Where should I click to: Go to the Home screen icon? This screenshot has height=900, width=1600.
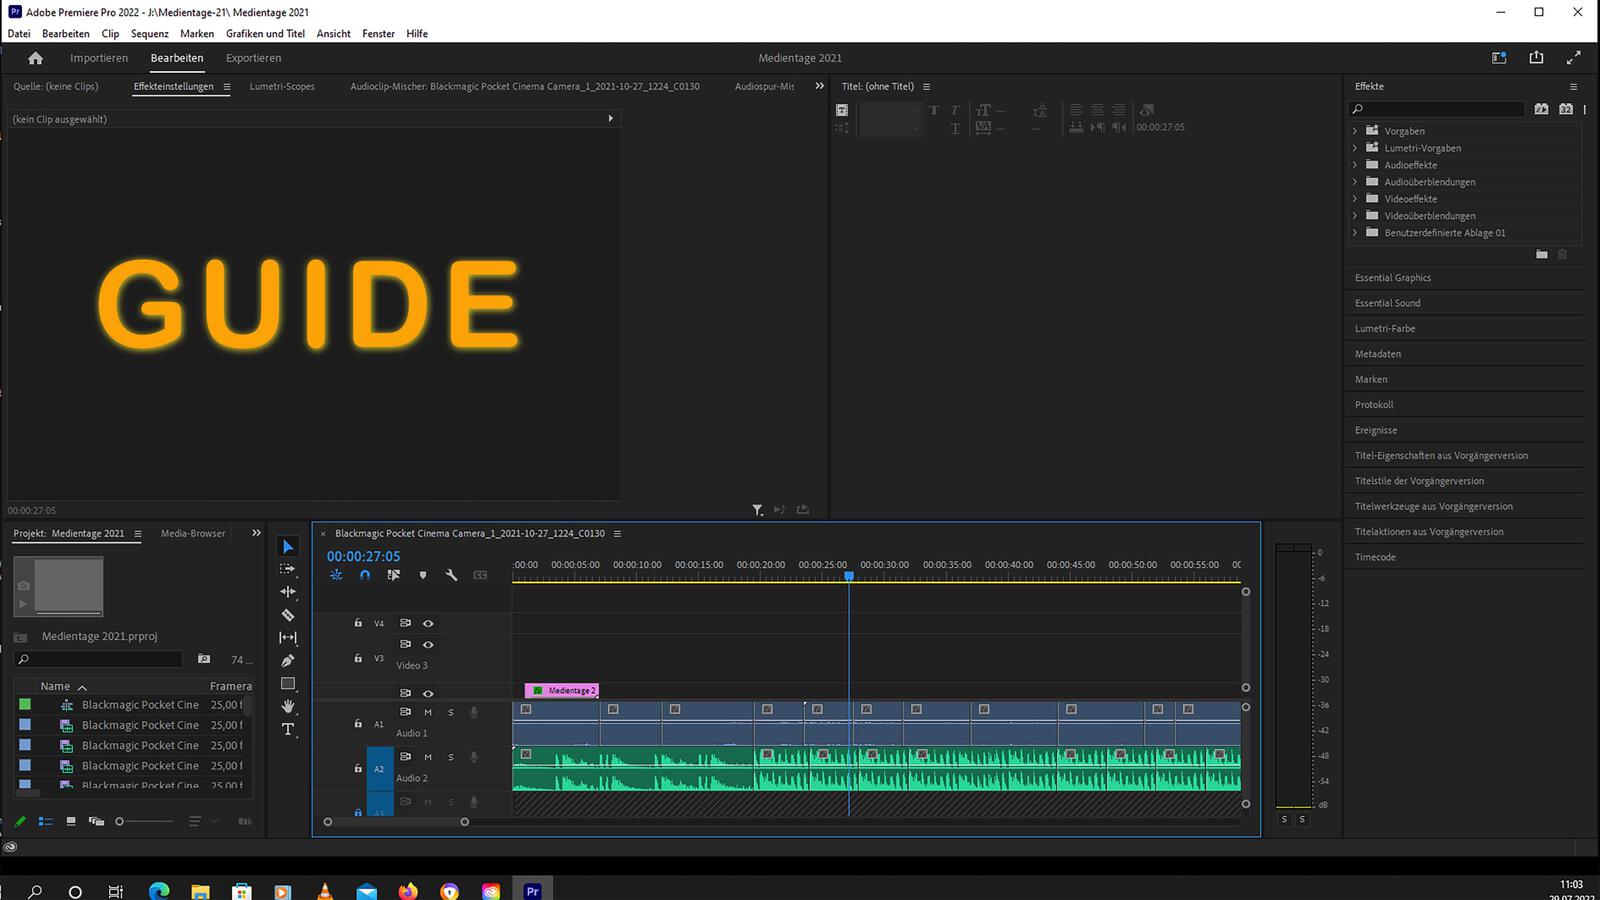pos(36,58)
